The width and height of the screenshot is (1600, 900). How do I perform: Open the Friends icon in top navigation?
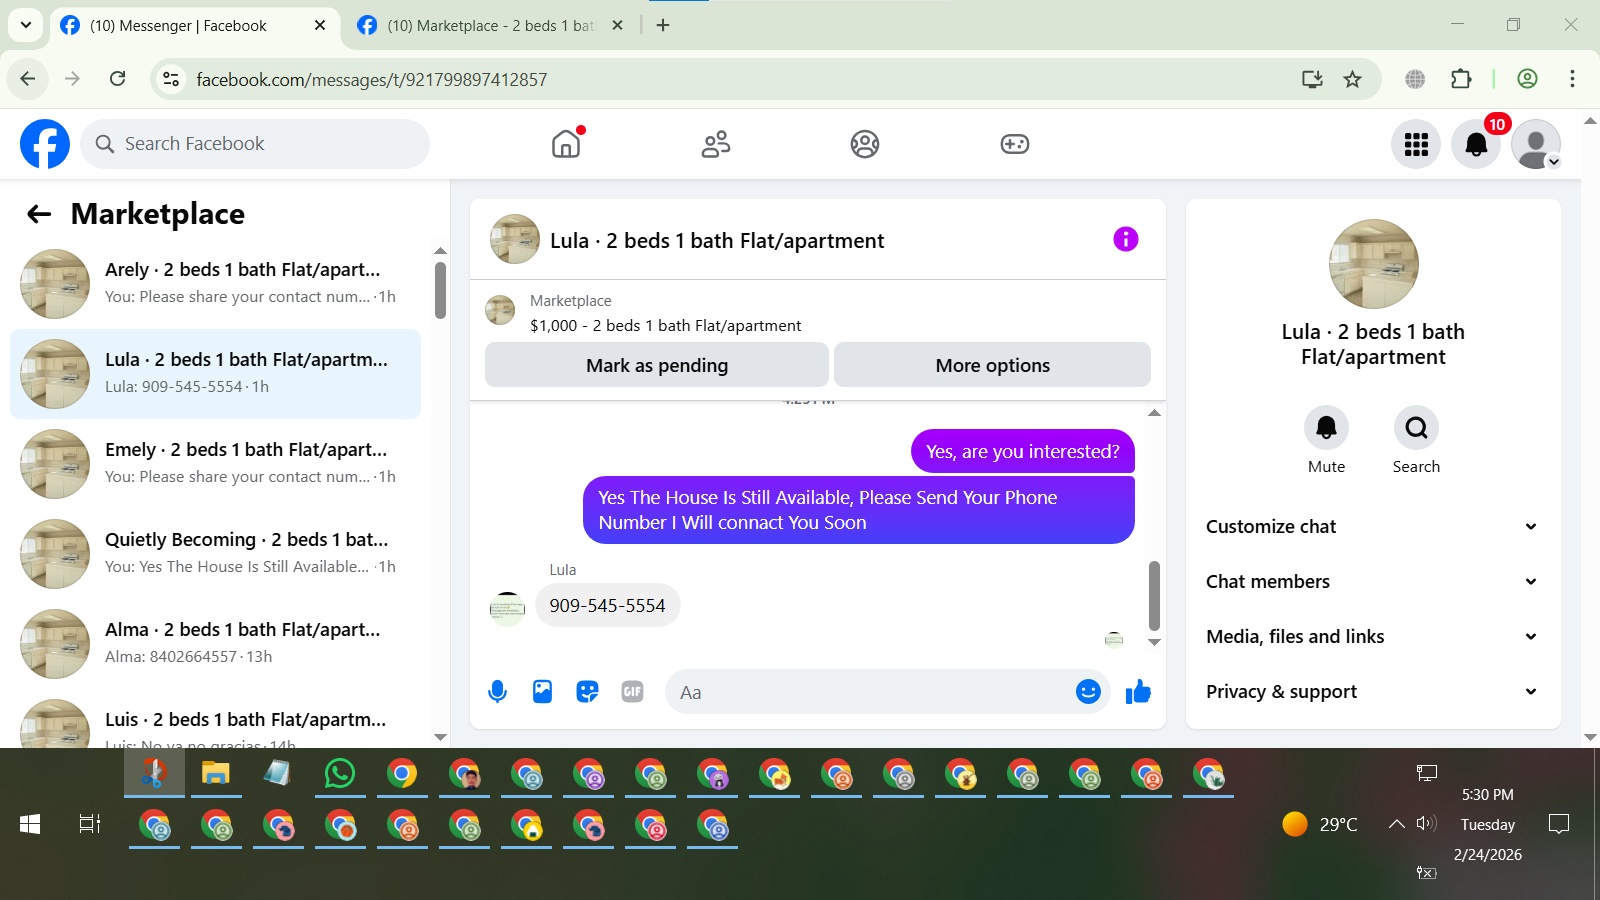pyautogui.click(x=716, y=144)
